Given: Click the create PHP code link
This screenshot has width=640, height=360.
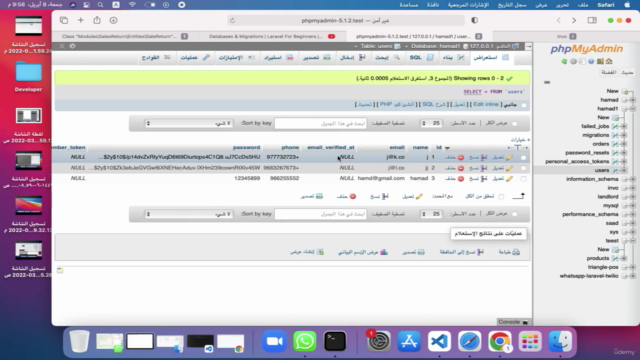Looking at the screenshot, I should [x=396, y=104].
